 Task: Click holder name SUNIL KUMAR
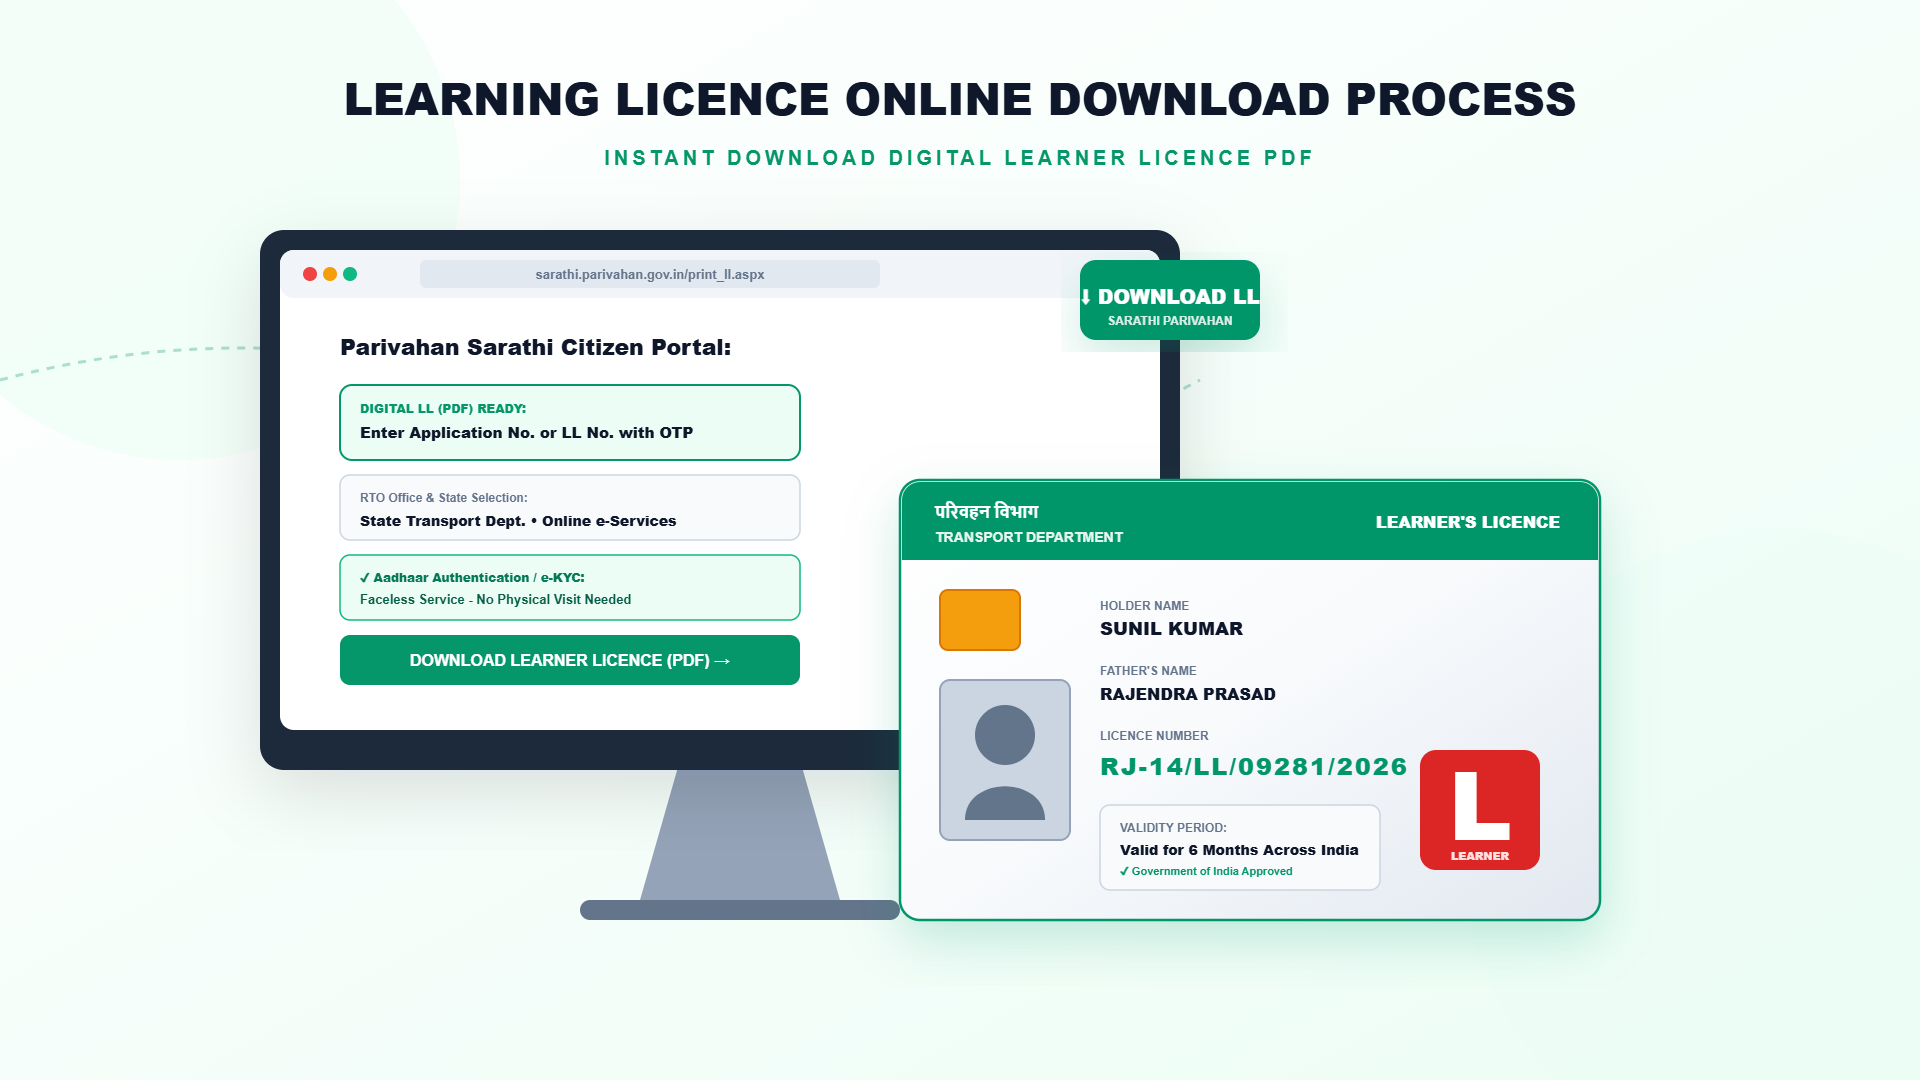click(1172, 629)
